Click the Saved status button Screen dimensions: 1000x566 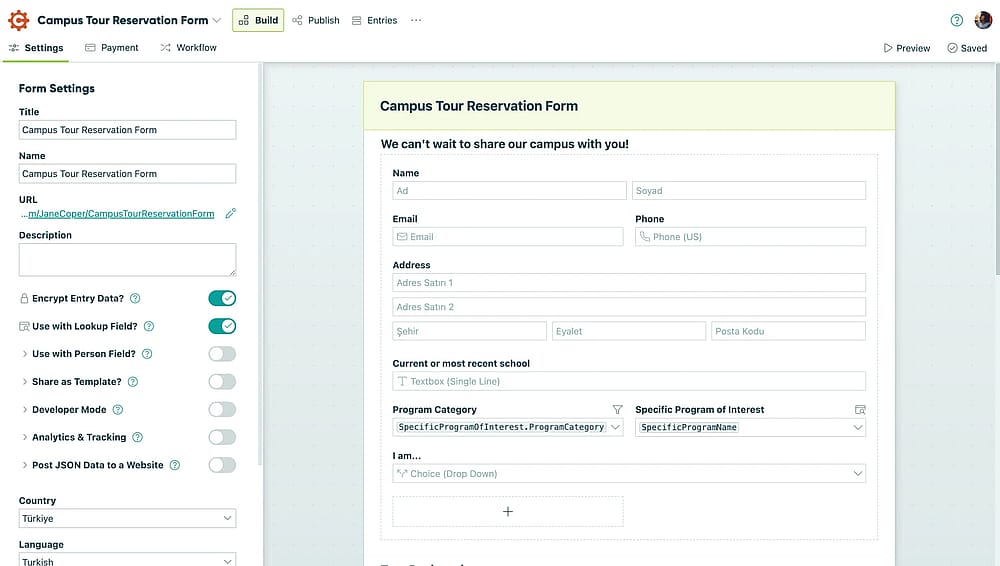(967, 48)
